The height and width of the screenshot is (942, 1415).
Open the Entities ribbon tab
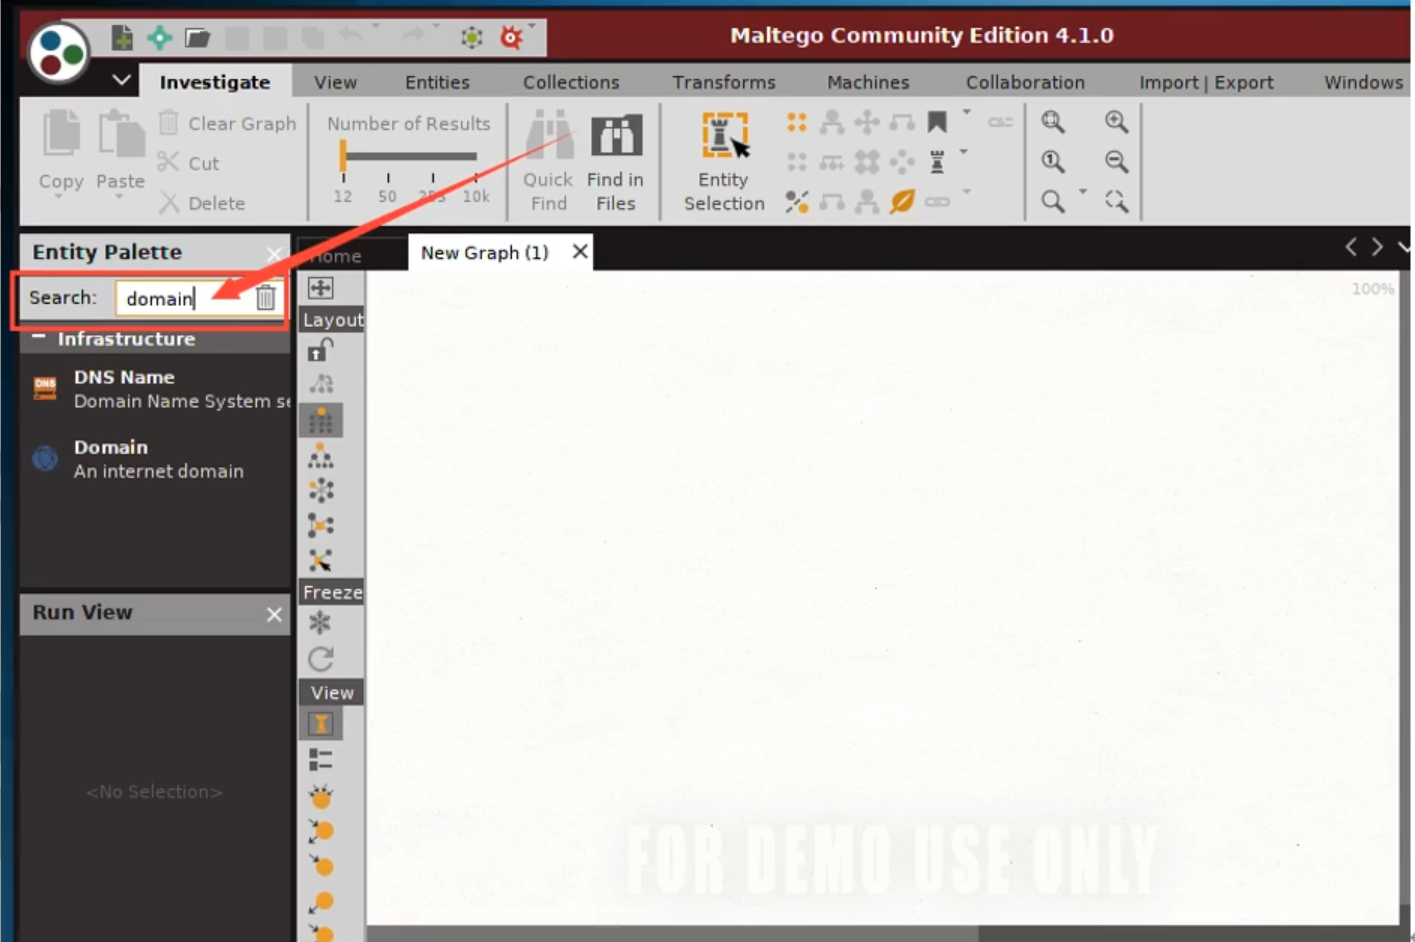(437, 82)
